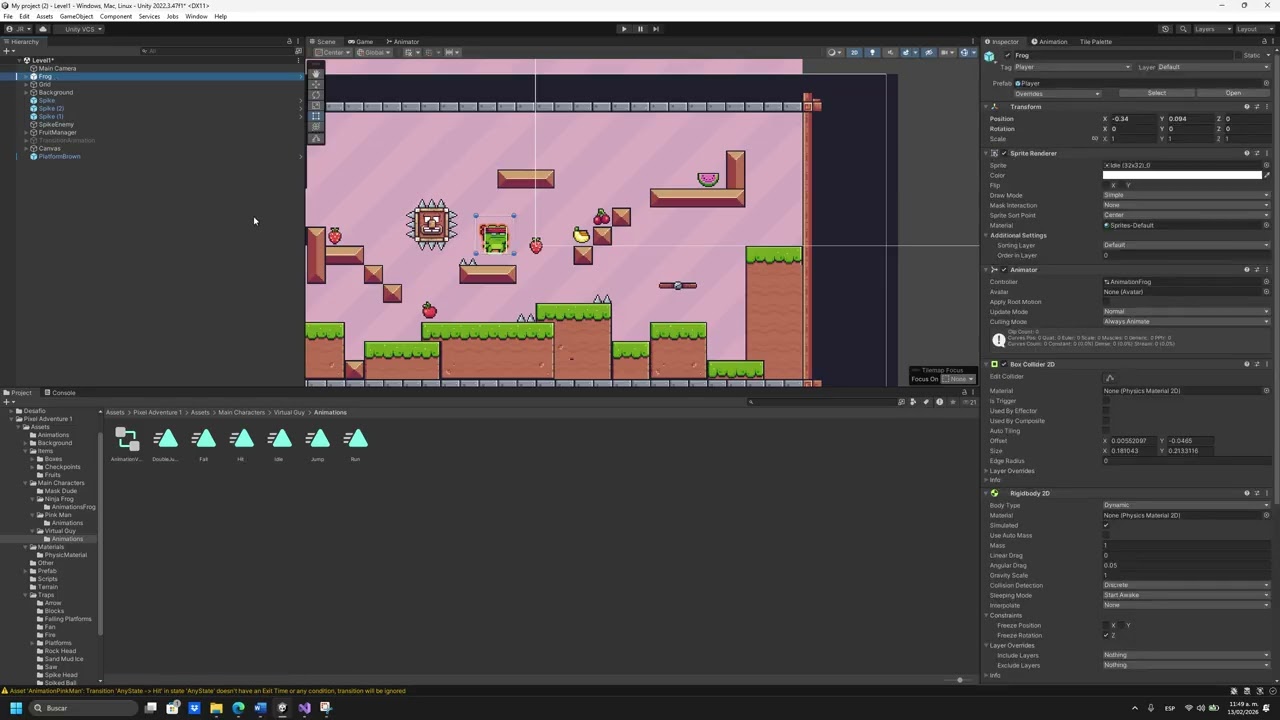Open Undo History from the top toolbar

click(1165, 29)
